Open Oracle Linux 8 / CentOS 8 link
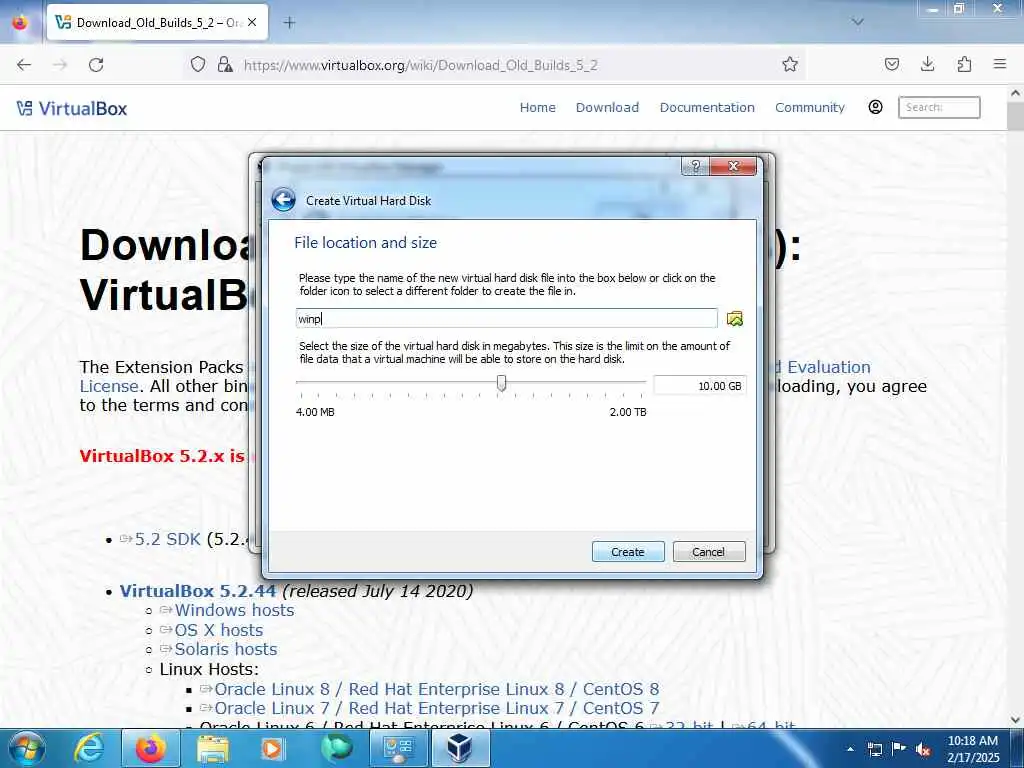The height and width of the screenshot is (768, 1024). [x=436, y=689]
